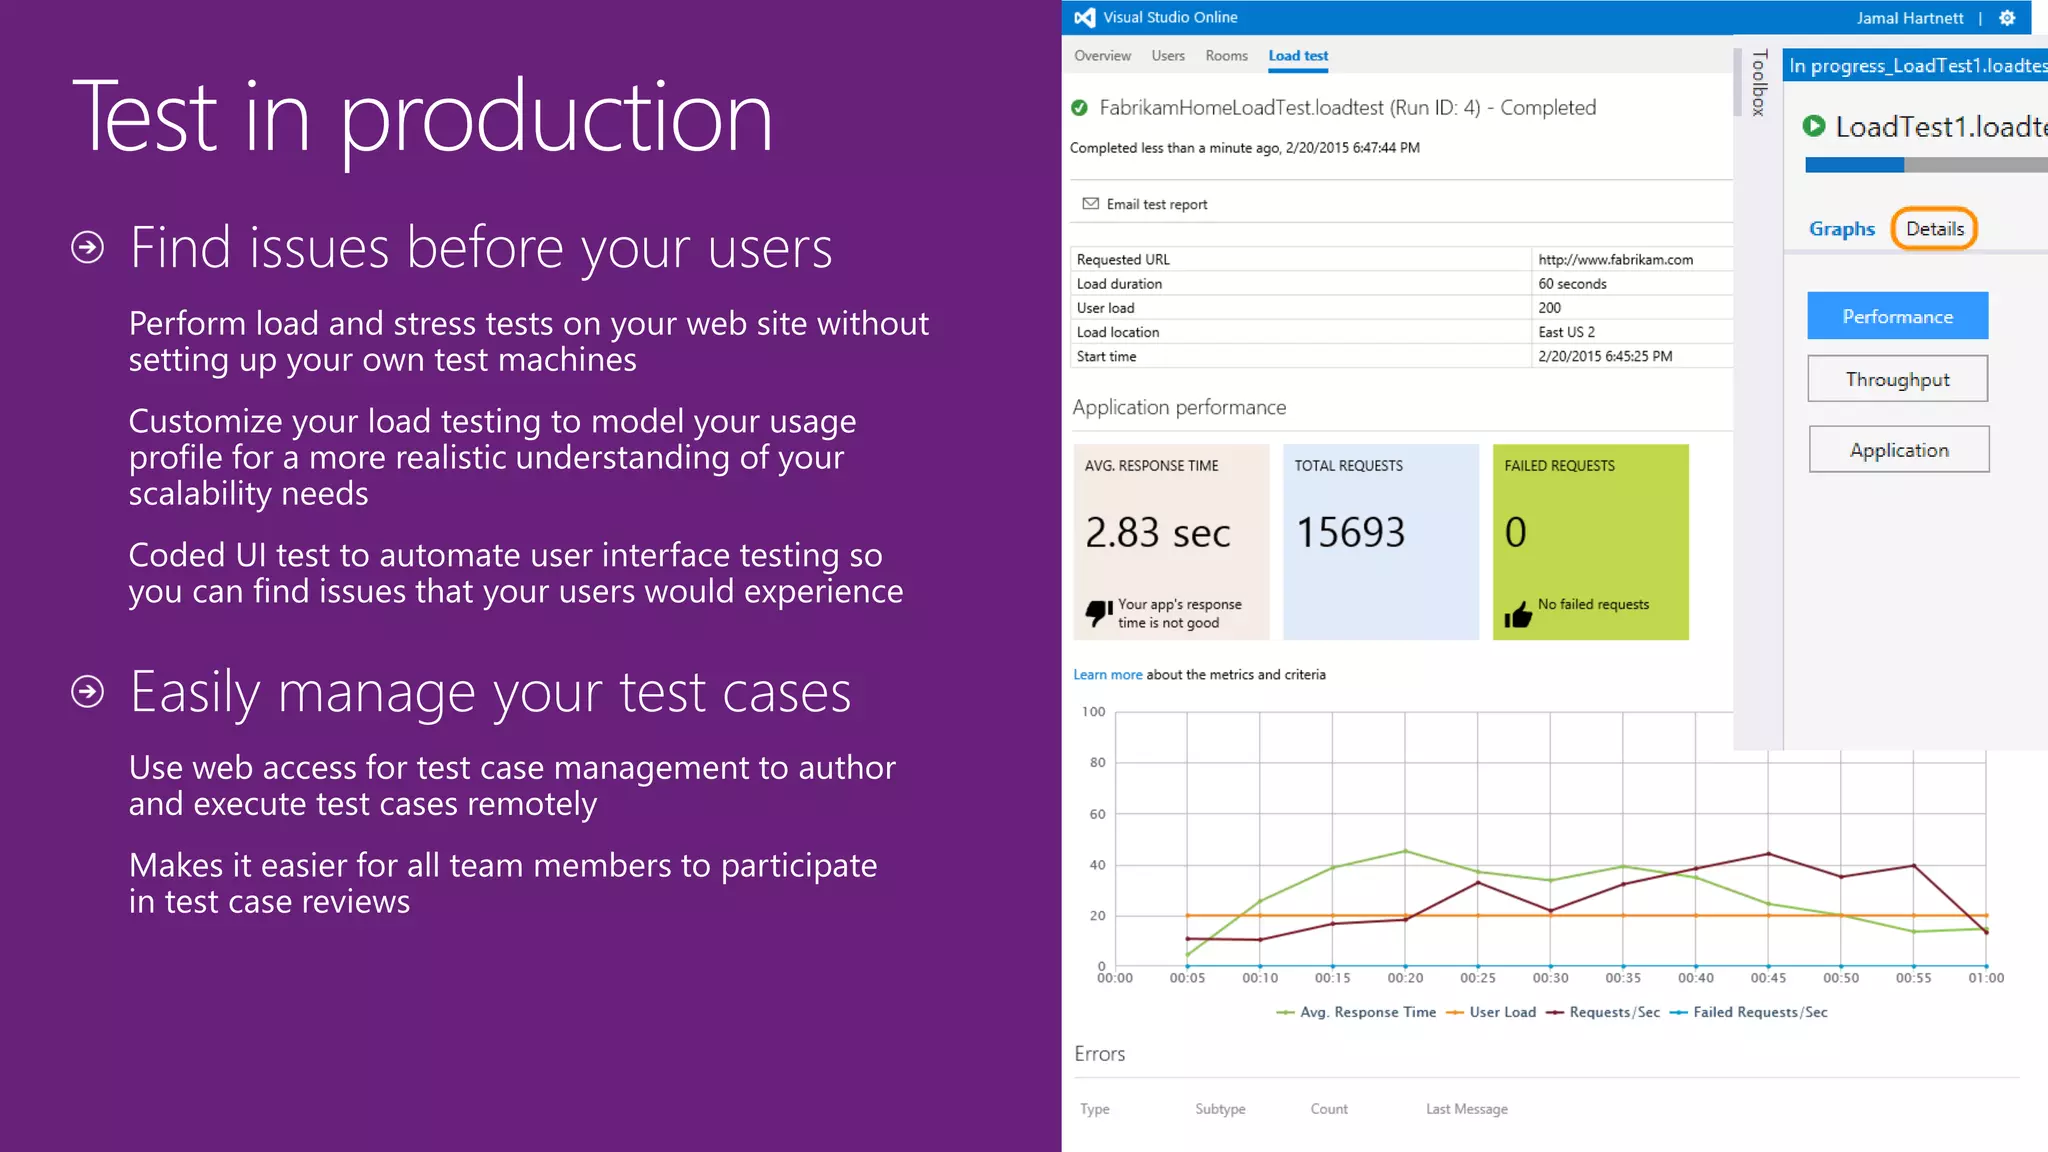This screenshot has width=2048, height=1152.
Task: Click the LoadTest1 blue progress bar
Action: 1854,165
